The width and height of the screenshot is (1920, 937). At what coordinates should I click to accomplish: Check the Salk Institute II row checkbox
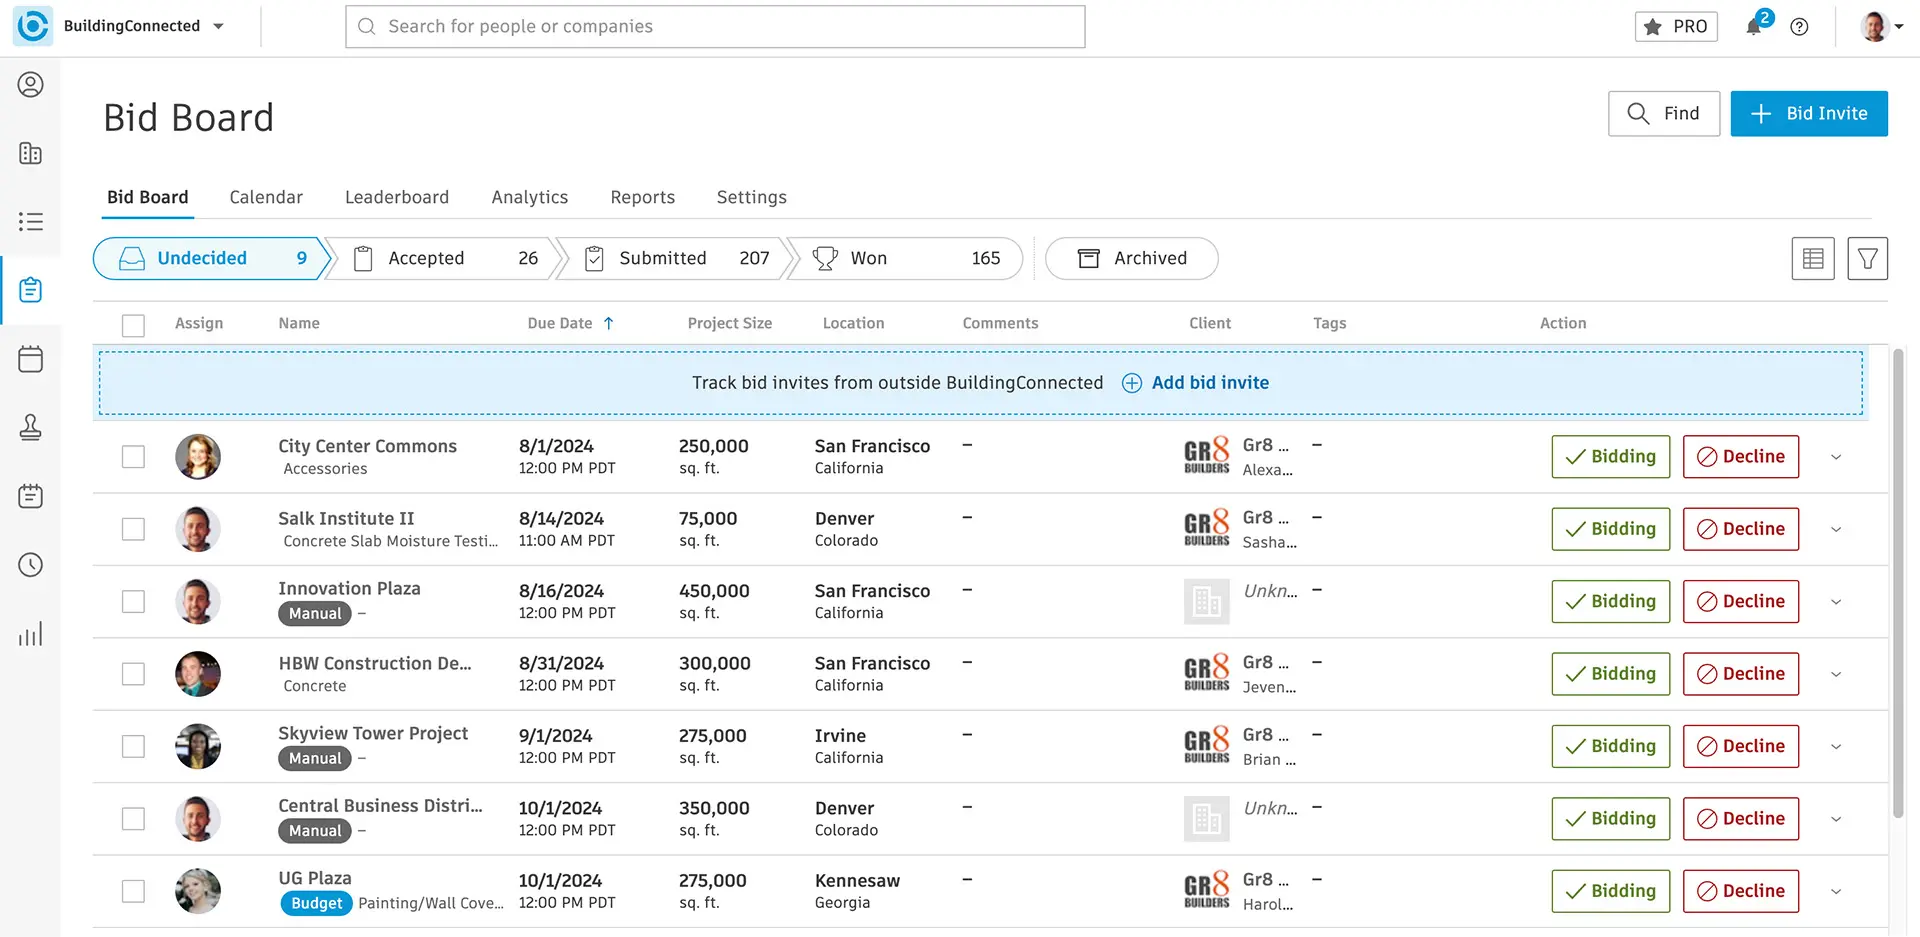click(x=133, y=529)
